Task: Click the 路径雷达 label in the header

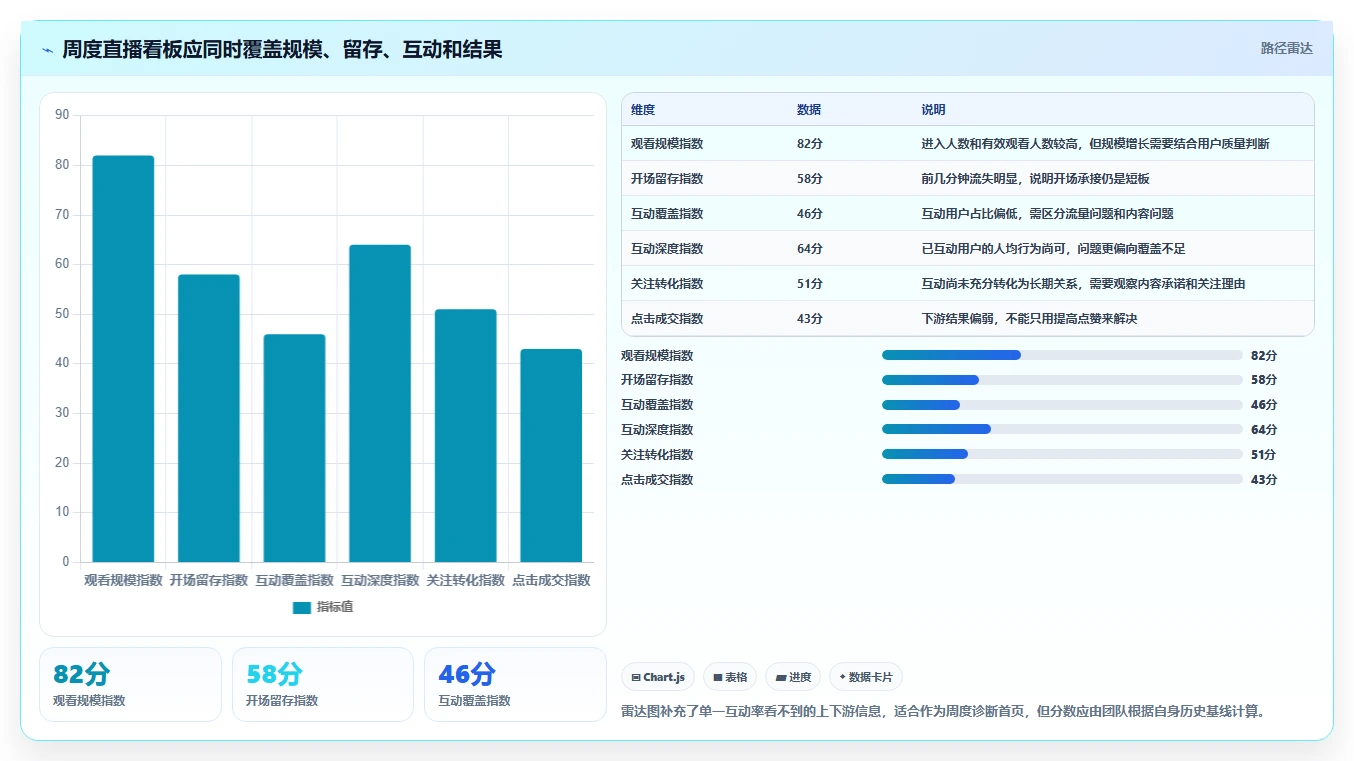Action: 1286,48
